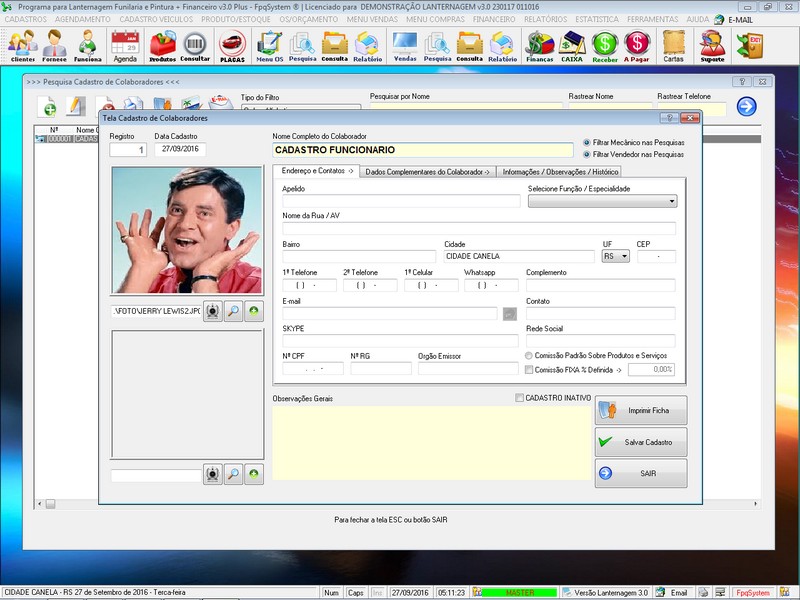Switch to Dados Complementares do Colaborador tab
The width and height of the screenshot is (800, 600).
tap(427, 171)
